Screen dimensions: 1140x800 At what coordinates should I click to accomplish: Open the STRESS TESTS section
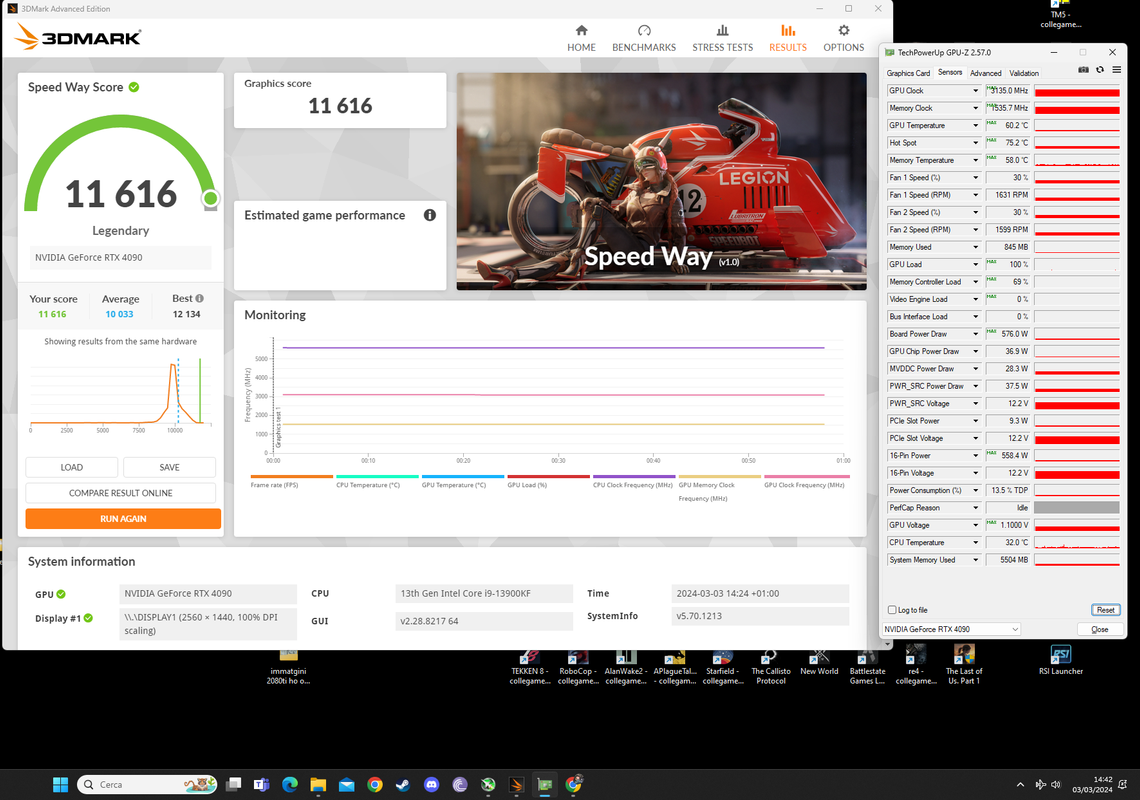point(723,39)
